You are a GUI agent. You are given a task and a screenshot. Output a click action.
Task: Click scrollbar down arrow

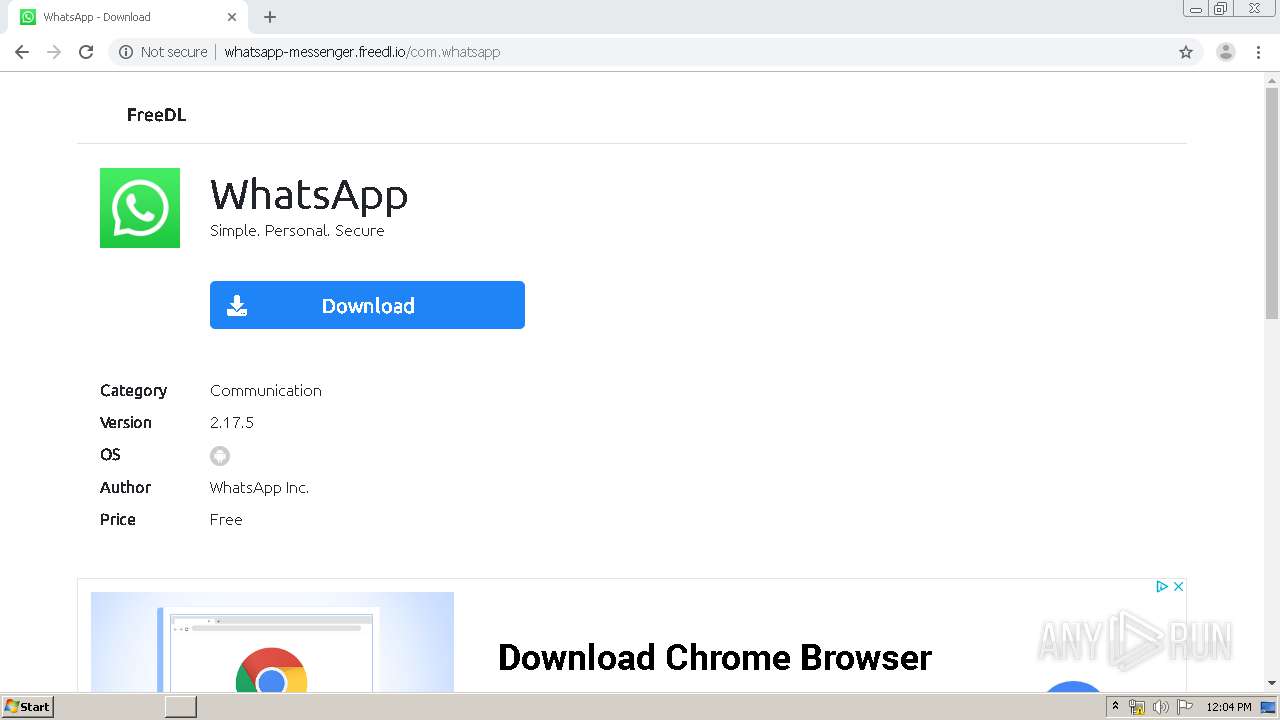pos(1272,684)
